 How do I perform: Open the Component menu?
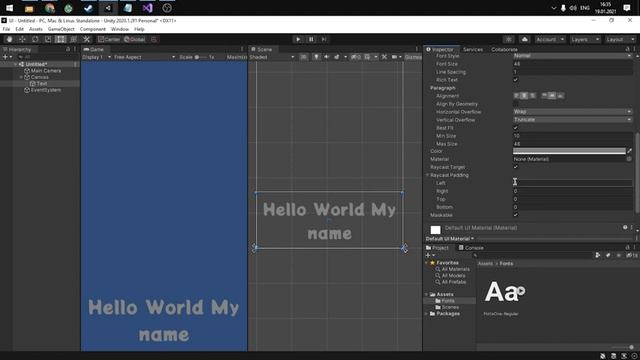click(x=93, y=29)
